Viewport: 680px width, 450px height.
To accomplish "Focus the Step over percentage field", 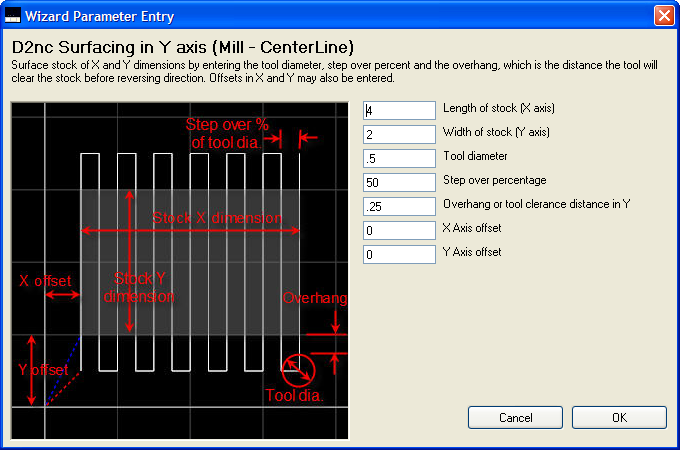I will click(x=399, y=183).
